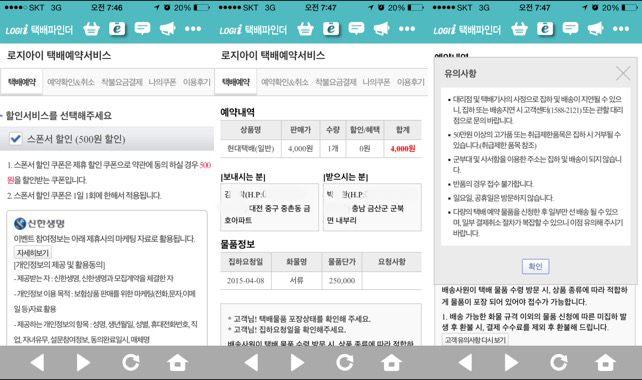The width and height of the screenshot is (642, 380).
Task: Click the 수량 value 1개
Action: (x=333, y=149)
